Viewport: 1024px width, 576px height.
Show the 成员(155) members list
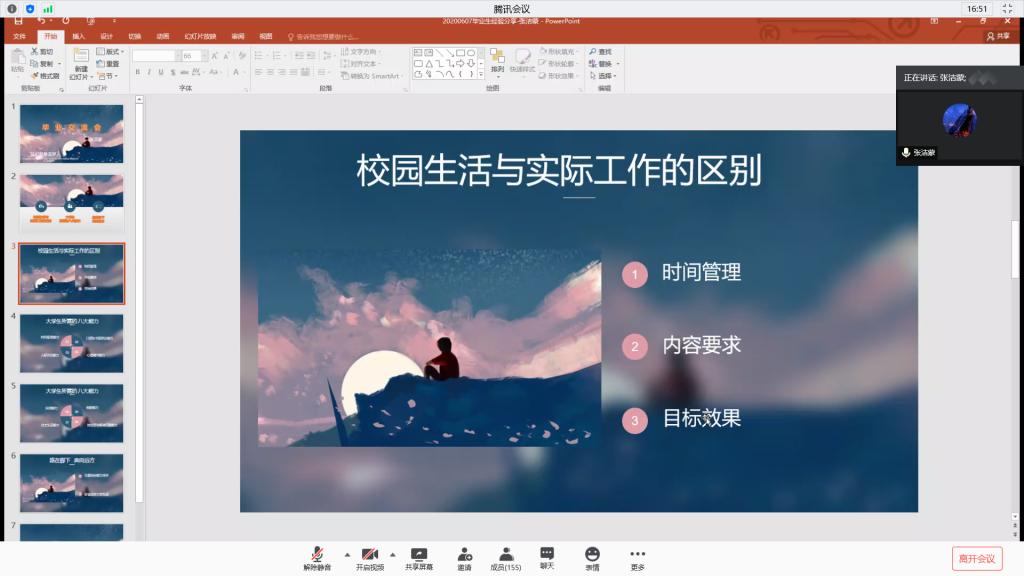505,558
